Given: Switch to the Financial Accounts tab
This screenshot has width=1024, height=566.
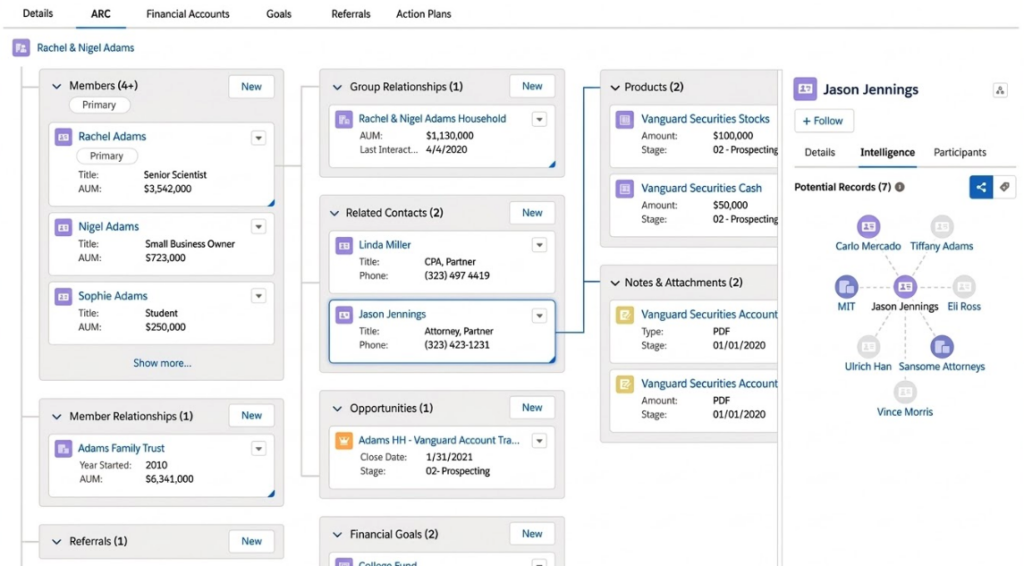Looking at the screenshot, I should click(187, 14).
